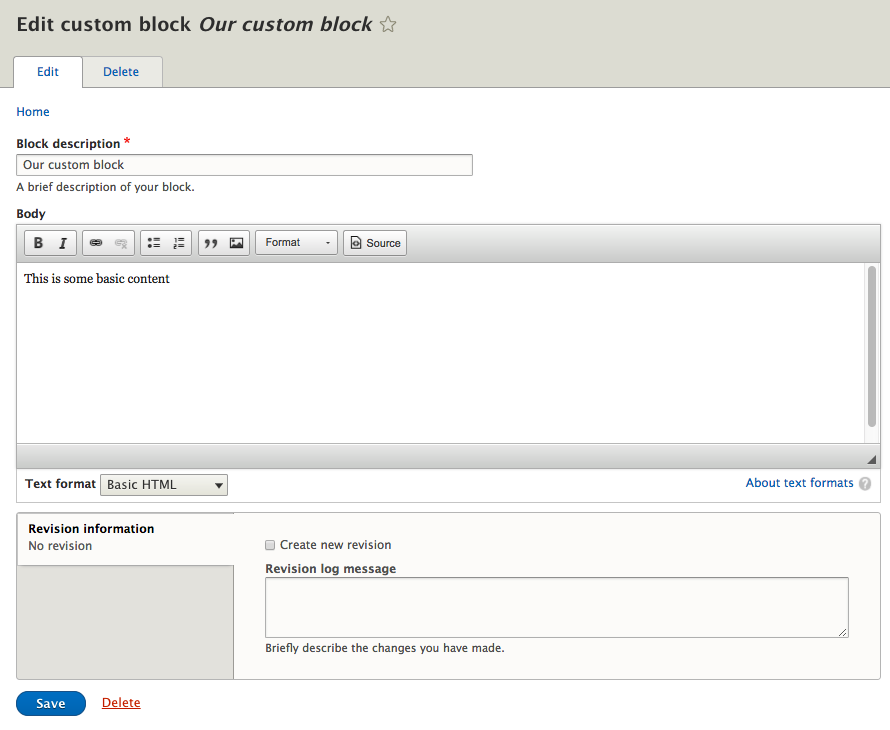Image resolution: width=890 pixels, height=730 pixels.
Task: Follow the Home breadcrumb link
Action: (33, 112)
